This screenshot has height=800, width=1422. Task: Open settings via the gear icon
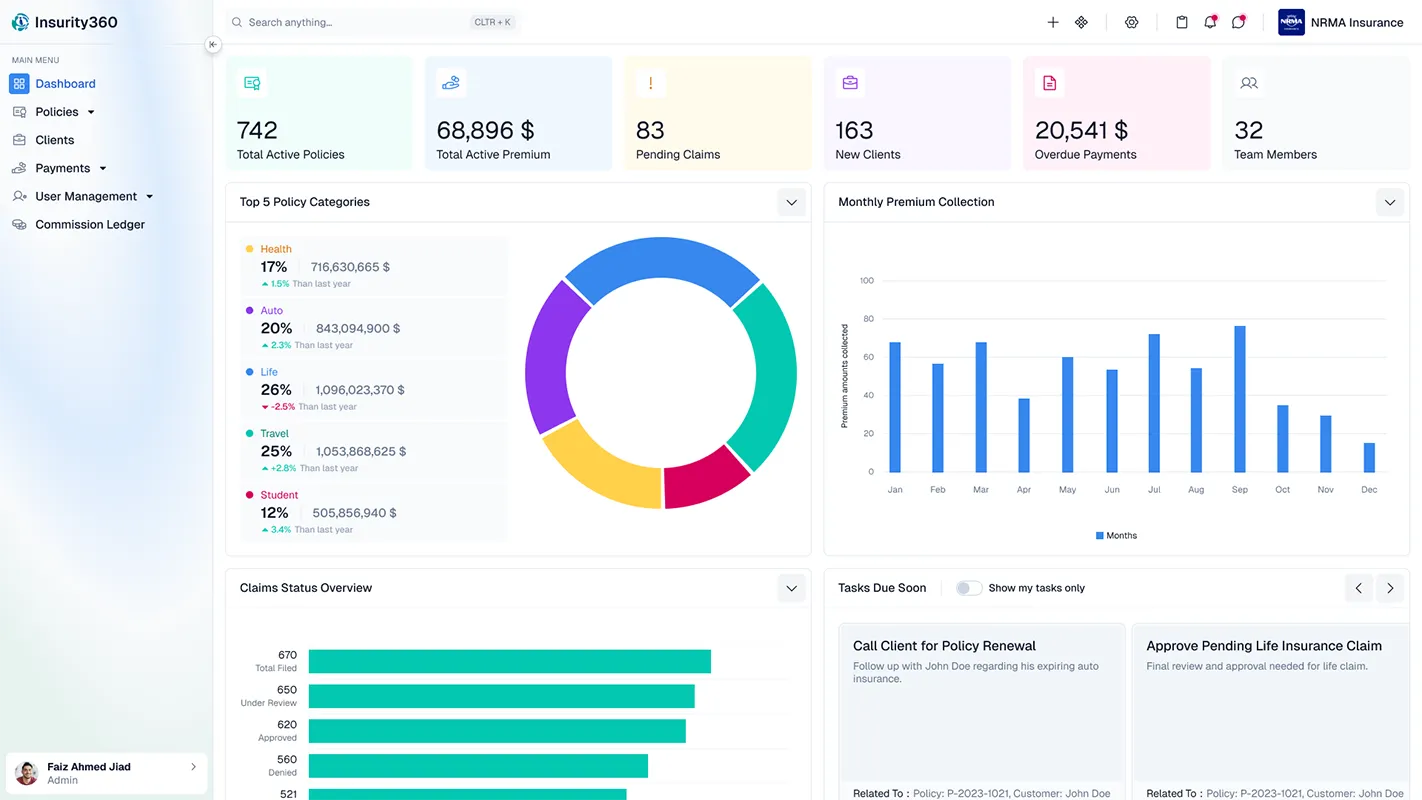1131,21
